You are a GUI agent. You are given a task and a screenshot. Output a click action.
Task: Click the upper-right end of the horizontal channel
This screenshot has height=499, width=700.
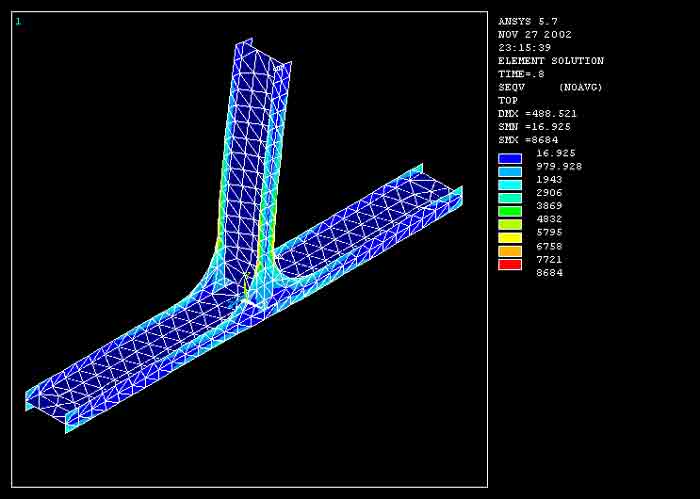[x=440, y=187]
